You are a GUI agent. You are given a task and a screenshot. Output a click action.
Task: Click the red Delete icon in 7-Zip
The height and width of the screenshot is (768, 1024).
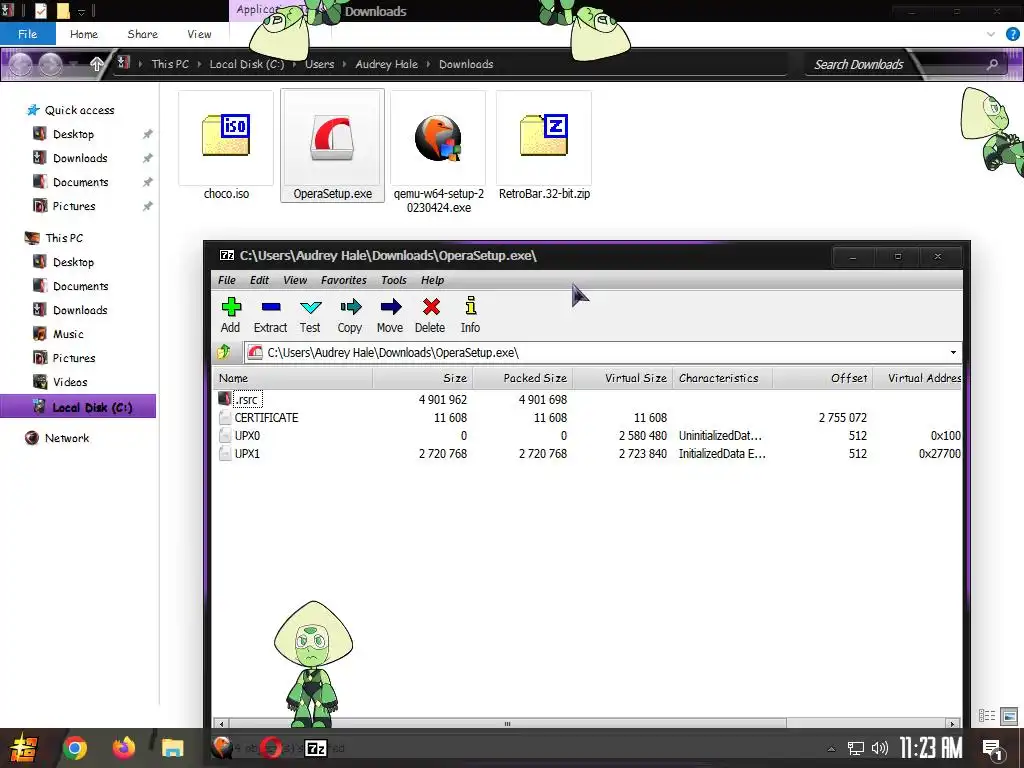pyautogui.click(x=430, y=315)
